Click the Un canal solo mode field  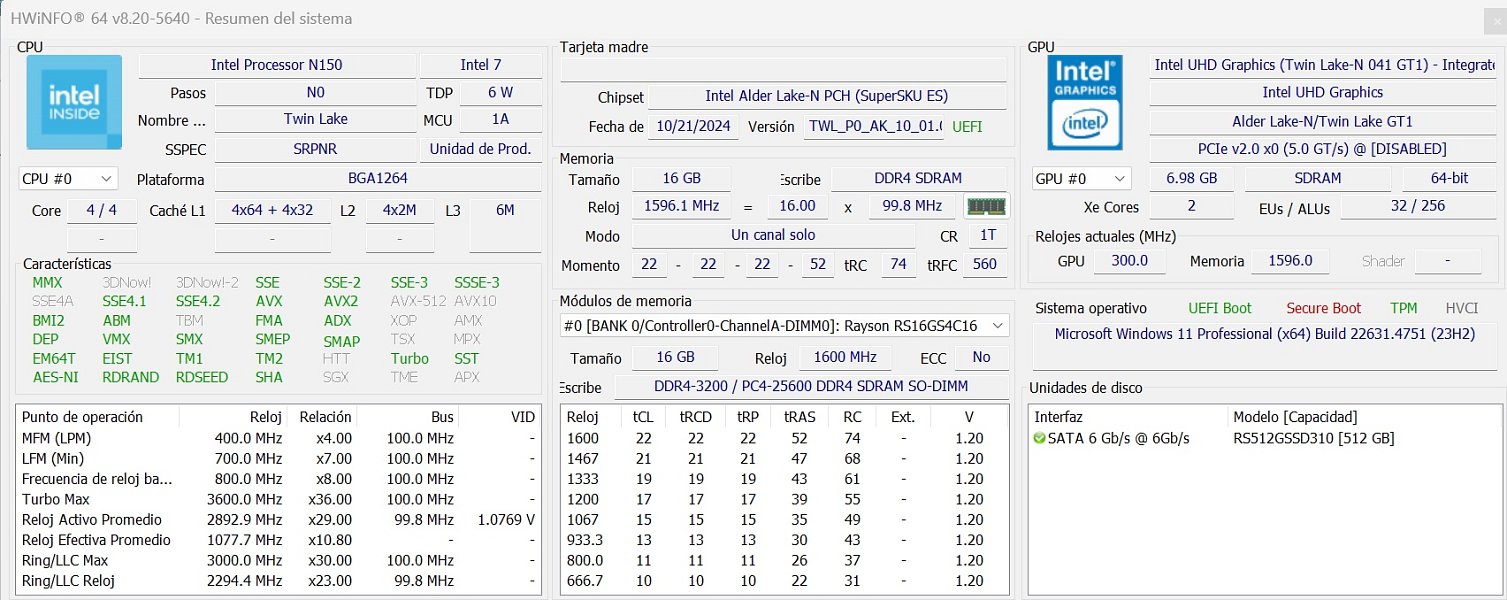point(773,236)
